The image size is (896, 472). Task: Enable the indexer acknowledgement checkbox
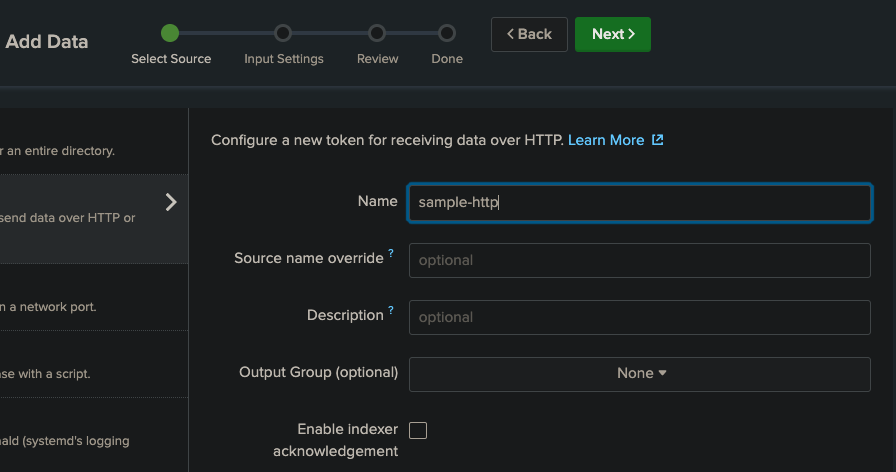tap(418, 430)
